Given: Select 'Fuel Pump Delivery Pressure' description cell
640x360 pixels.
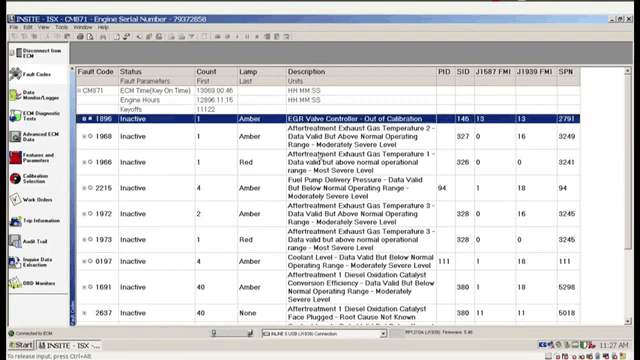Looking at the screenshot, I should point(361,188).
